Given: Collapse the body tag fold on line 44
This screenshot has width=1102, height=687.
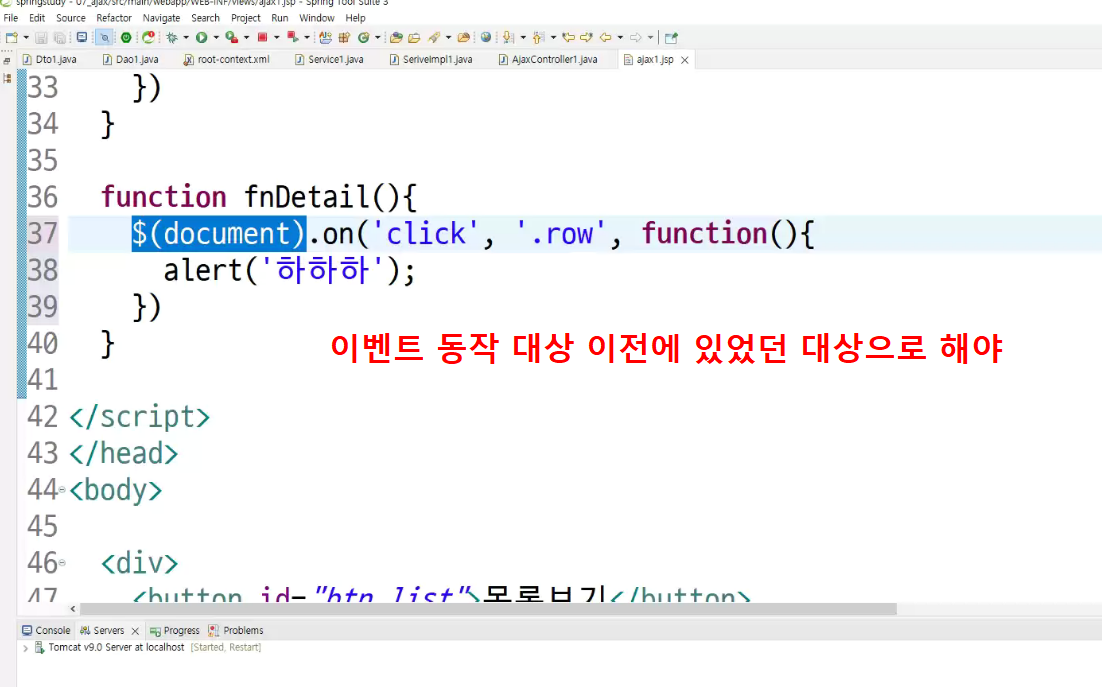Looking at the screenshot, I should (63, 490).
